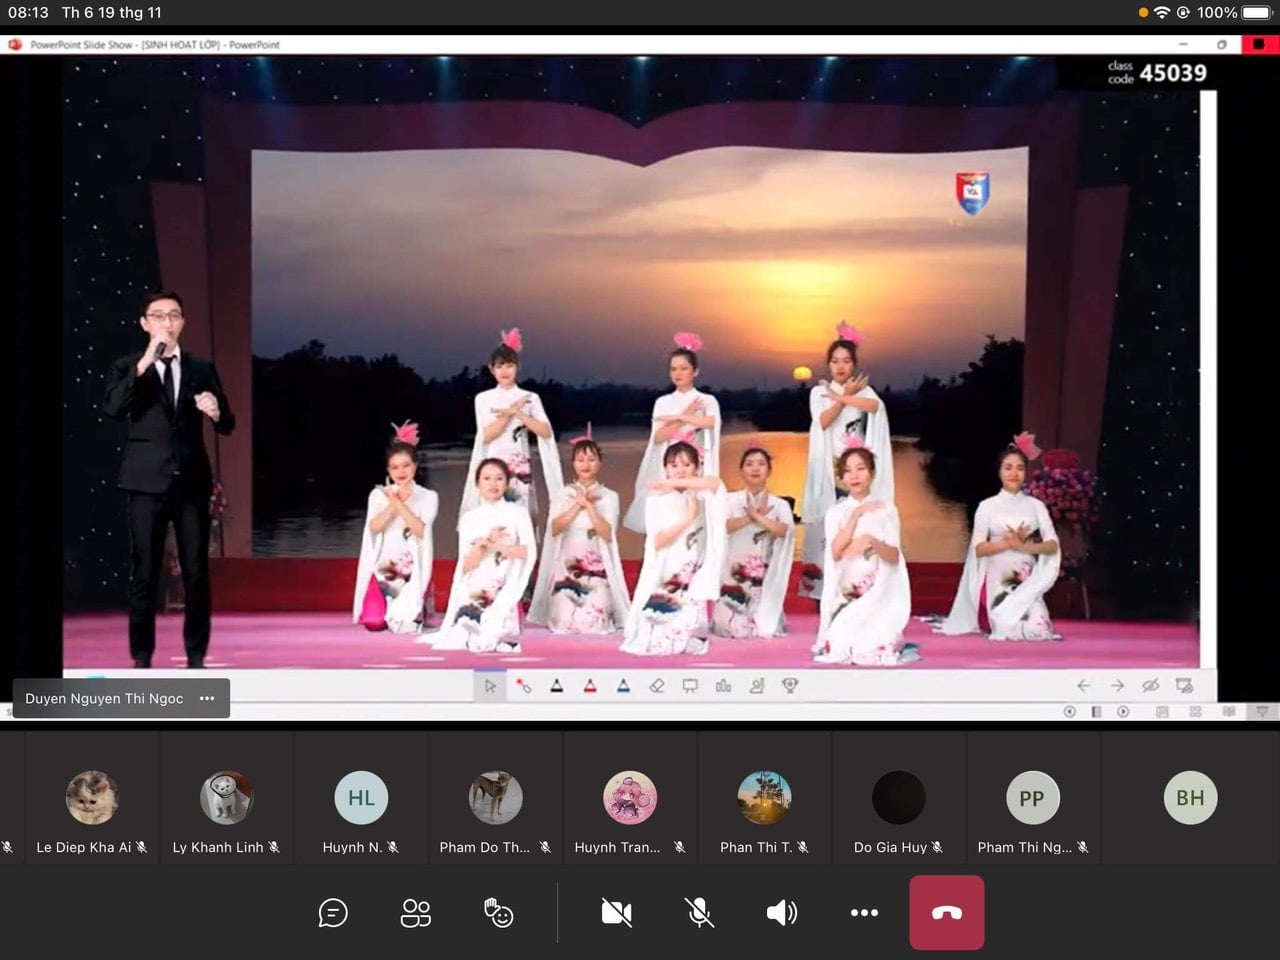Choose the blue pen in the toolbar
Screen dimensions: 1280x960
623,686
